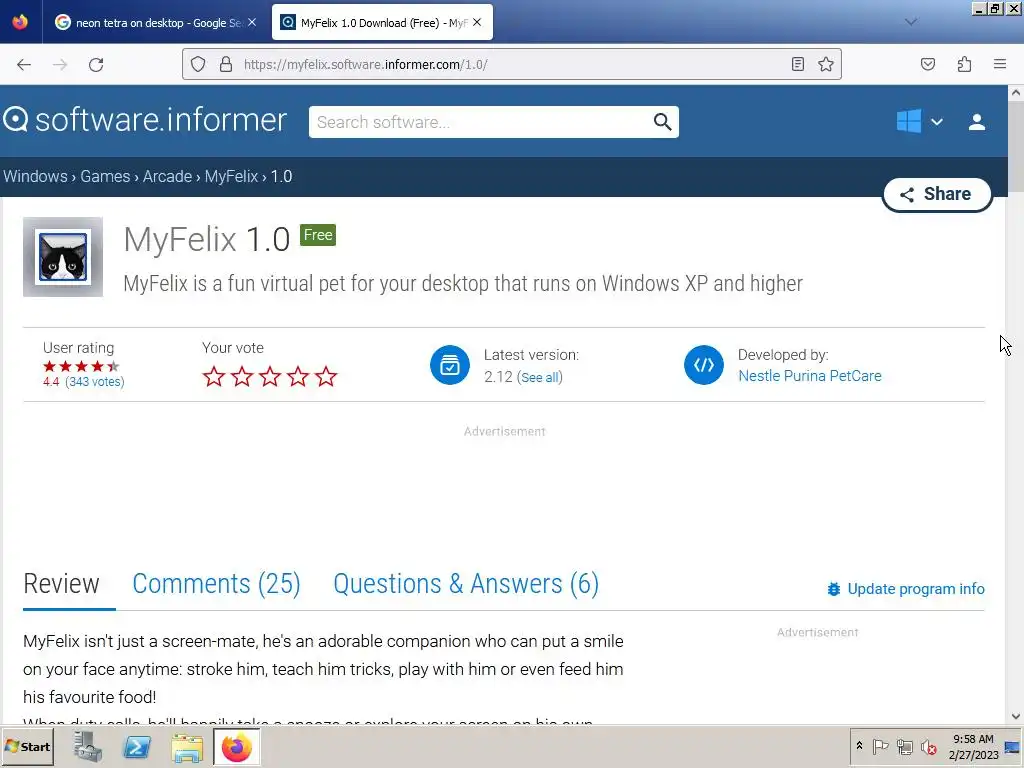Toggle Reader View icon in address bar
The image size is (1024, 768).
[x=797, y=64]
